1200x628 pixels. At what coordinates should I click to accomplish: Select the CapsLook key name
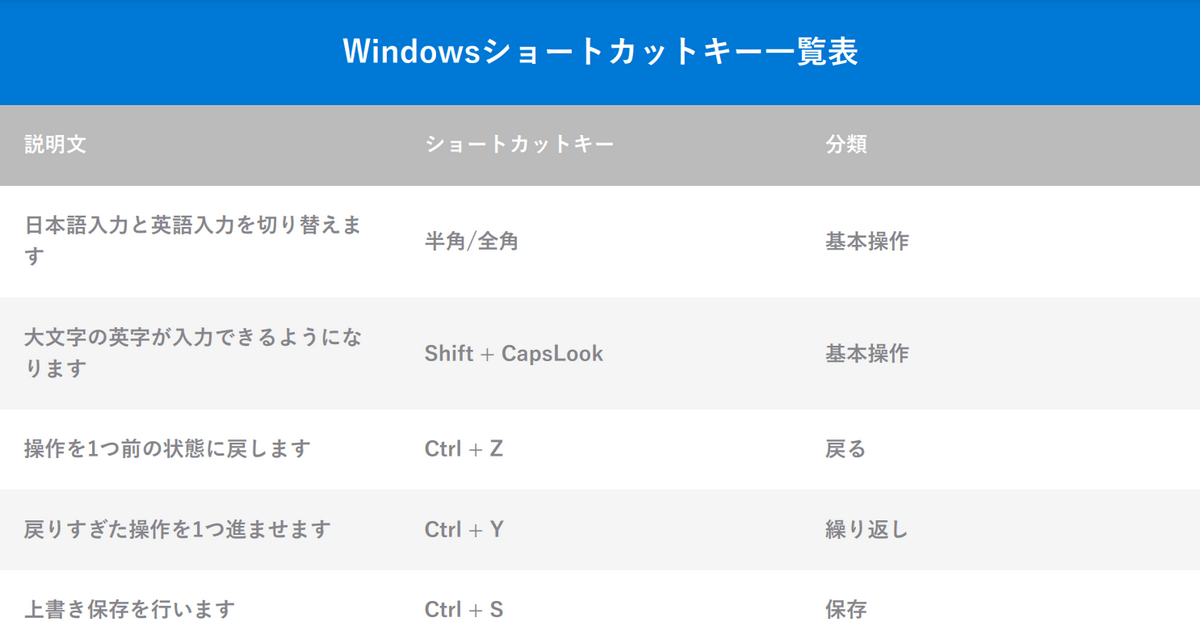(552, 353)
